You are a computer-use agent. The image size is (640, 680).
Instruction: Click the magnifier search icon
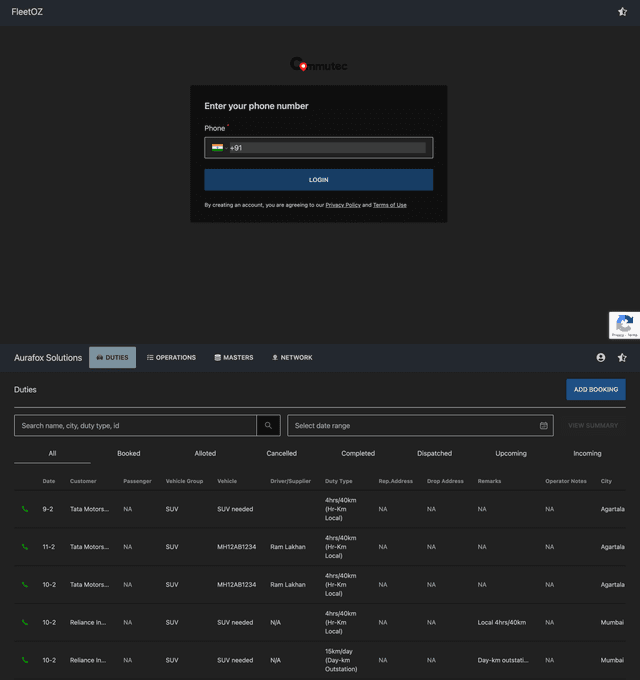click(x=268, y=425)
